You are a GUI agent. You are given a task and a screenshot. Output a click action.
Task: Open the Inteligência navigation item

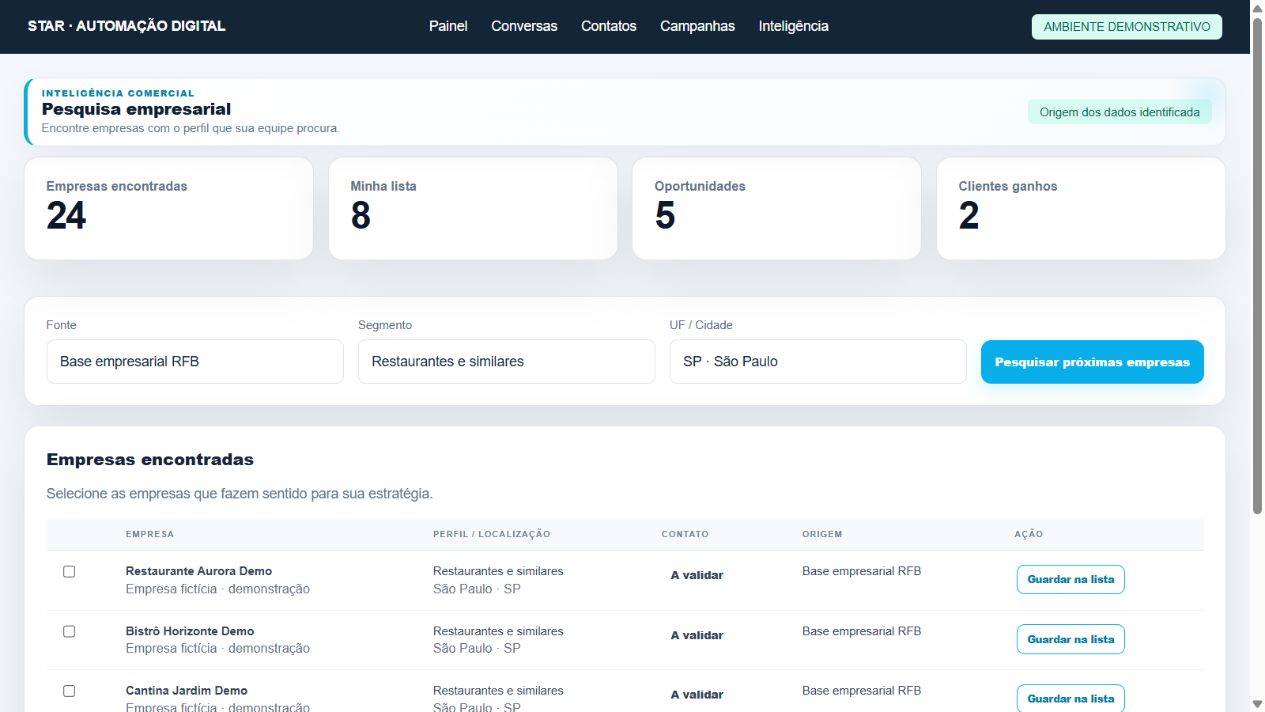coord(793,26)
